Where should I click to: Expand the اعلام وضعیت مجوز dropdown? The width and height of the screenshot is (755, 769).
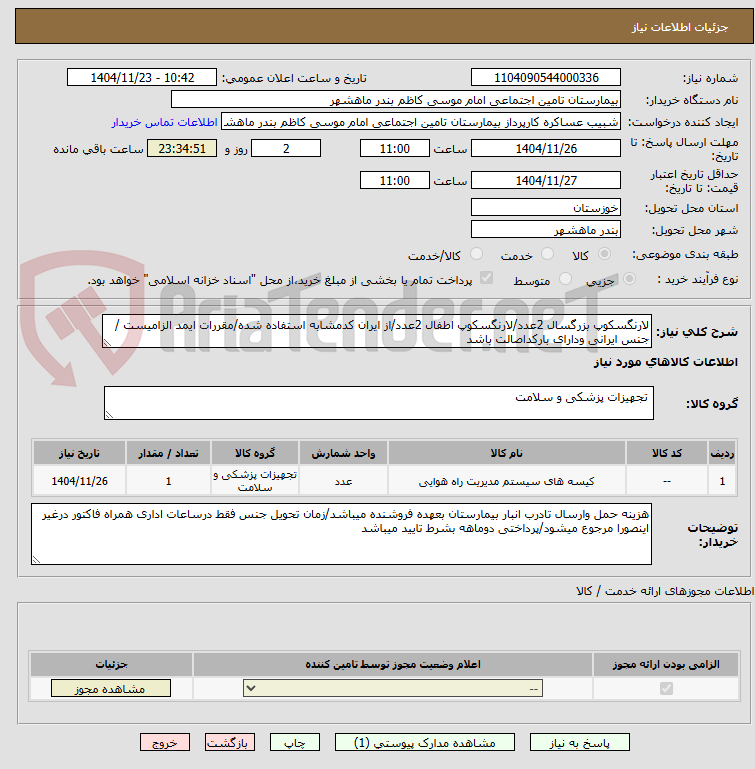(393, 689)
